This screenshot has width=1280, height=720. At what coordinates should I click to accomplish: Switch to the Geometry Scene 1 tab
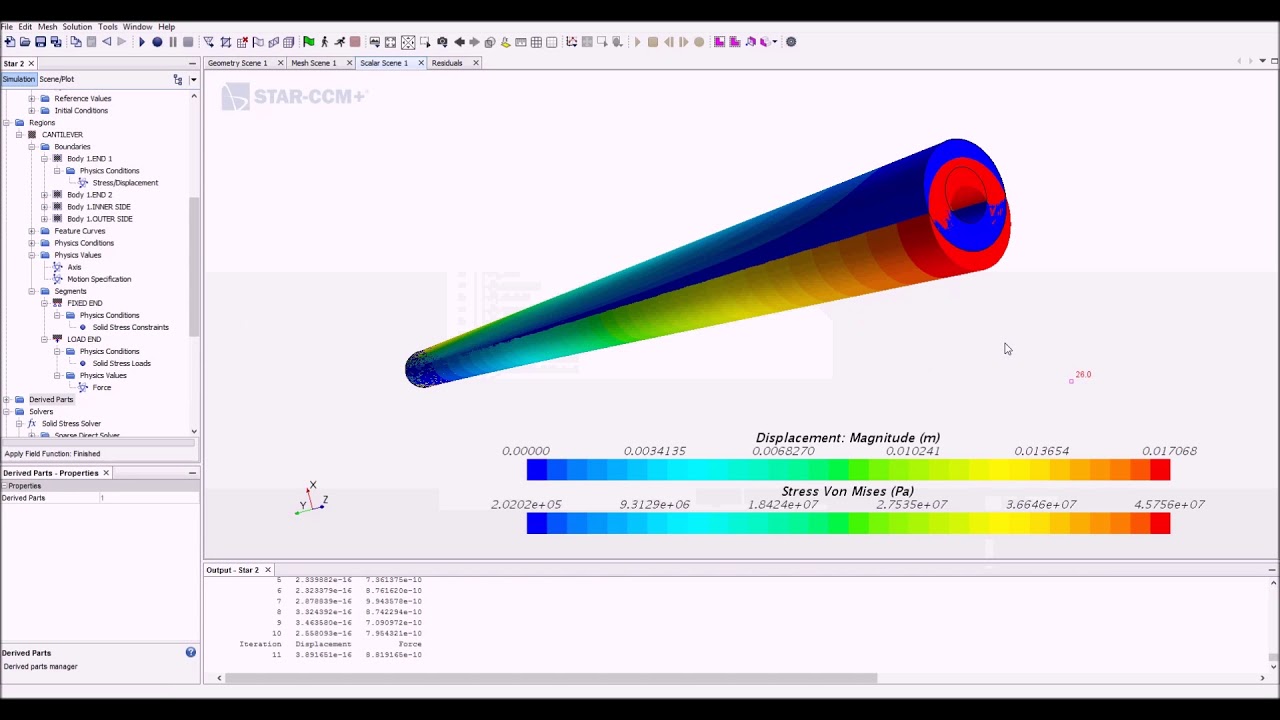click(x=237, y=63)
